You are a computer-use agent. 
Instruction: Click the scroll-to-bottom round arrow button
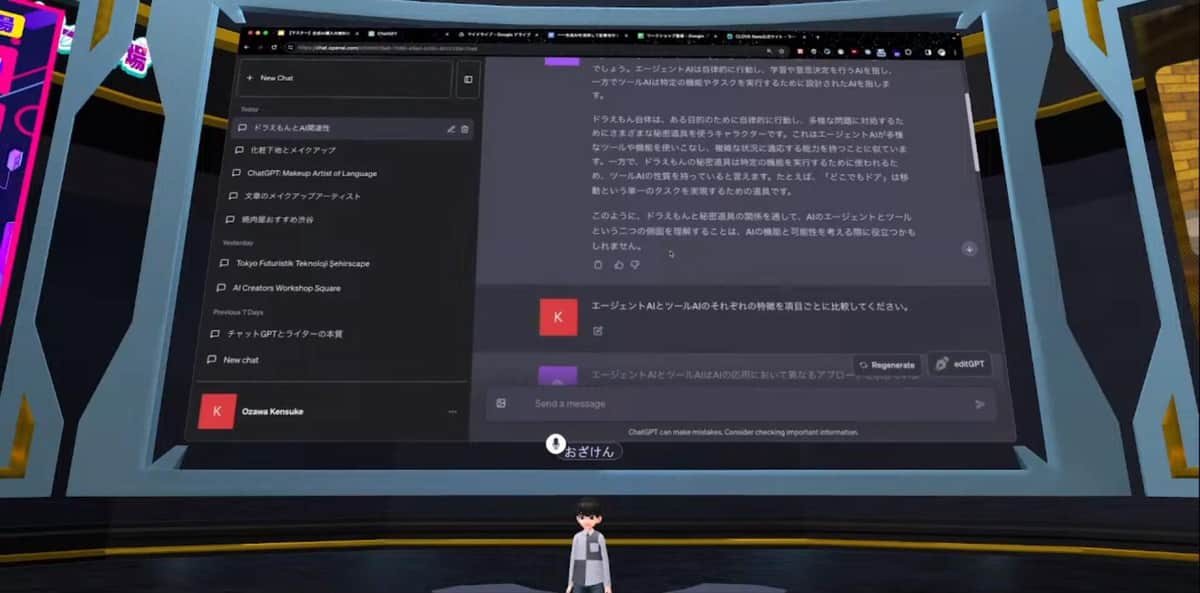point(968,249)
